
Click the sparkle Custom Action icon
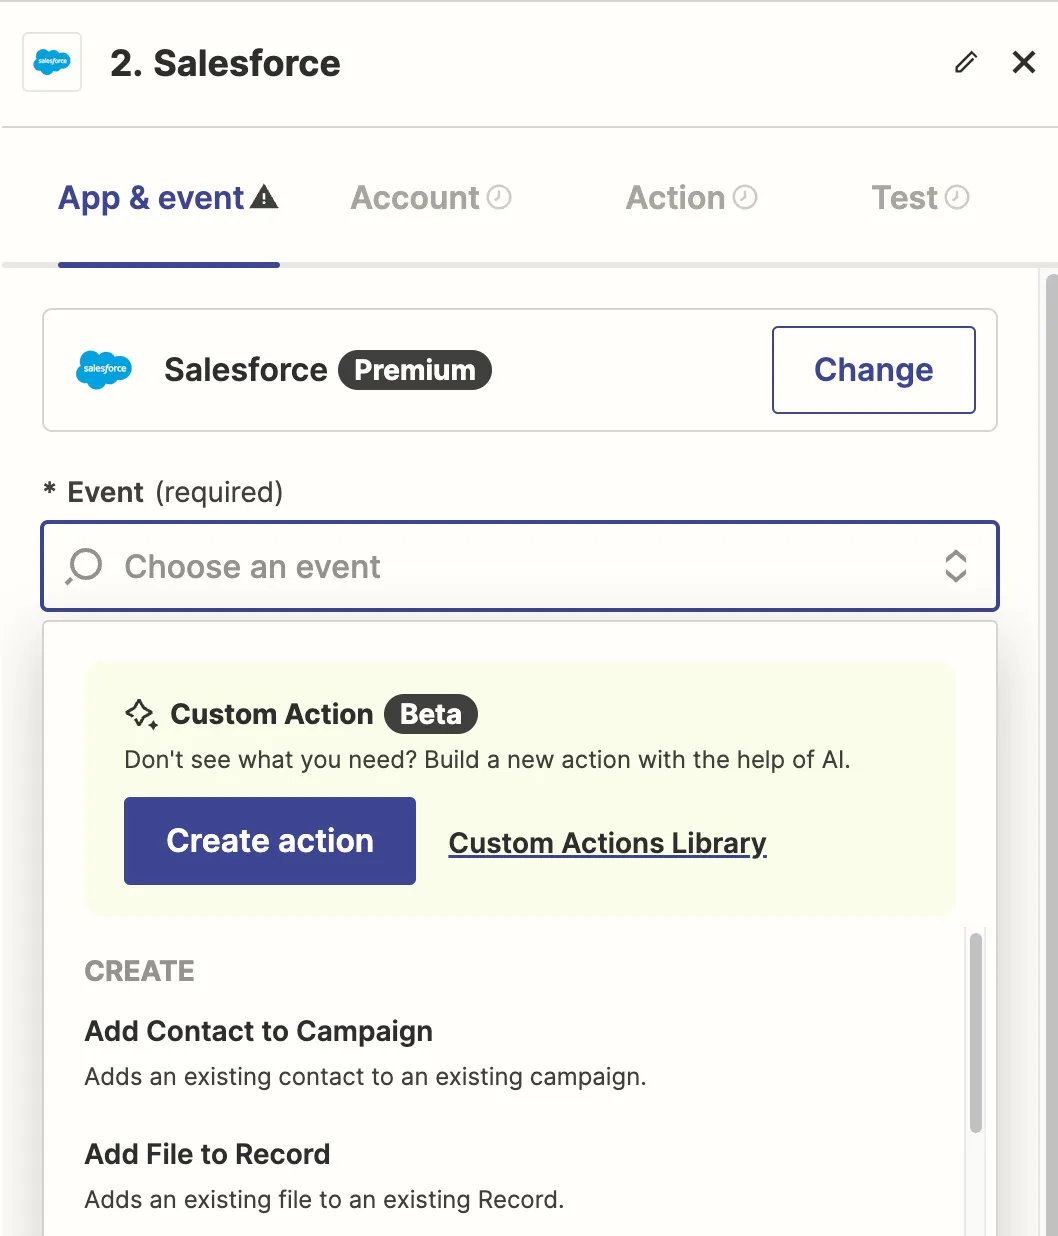(141, 714)
